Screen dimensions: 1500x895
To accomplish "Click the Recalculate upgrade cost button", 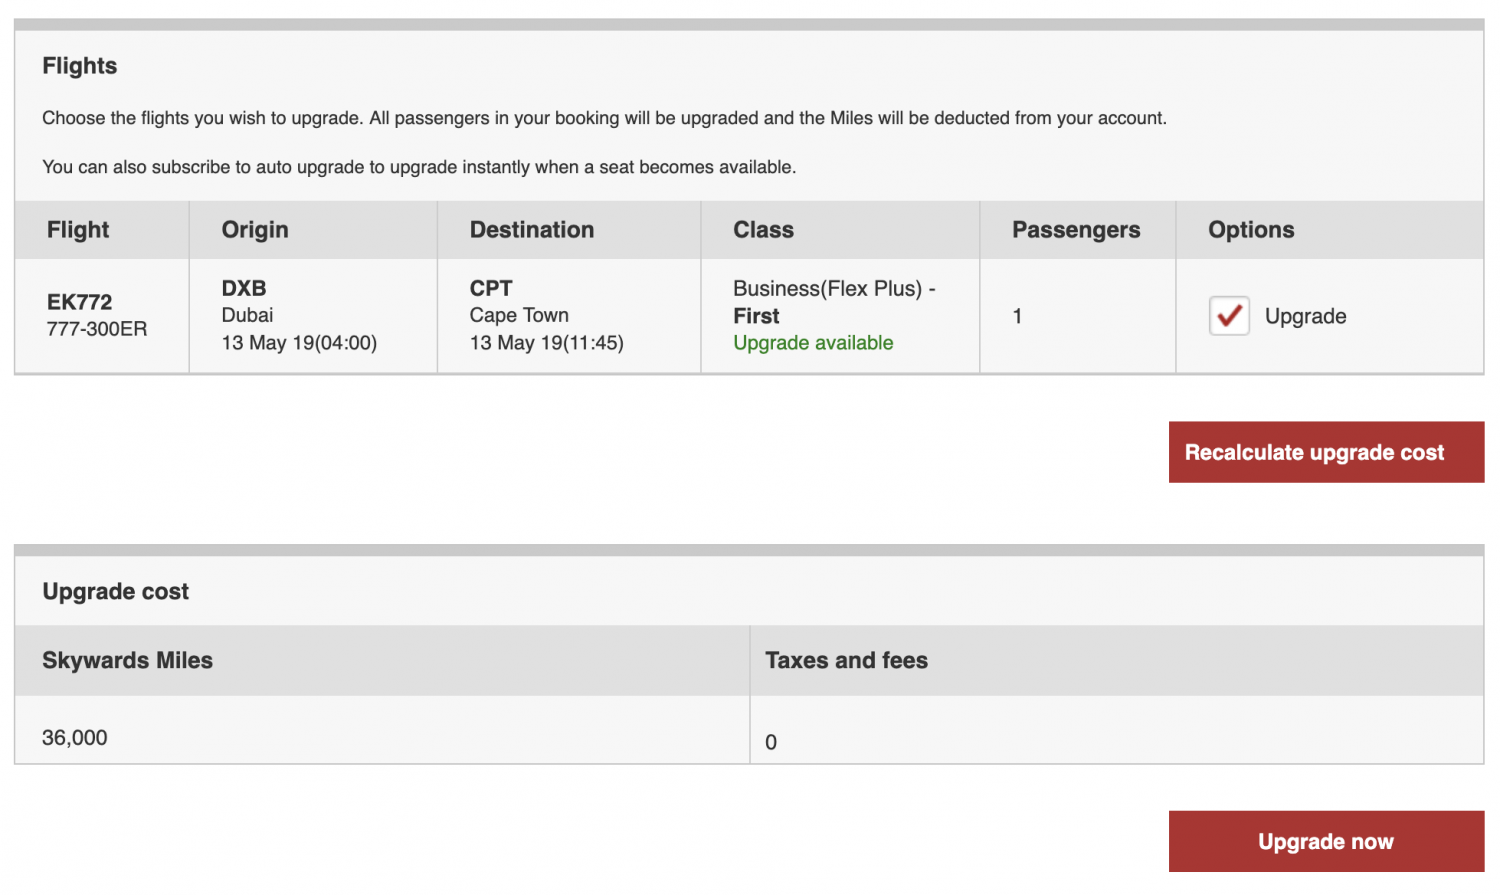I will tap(1326, 452).
